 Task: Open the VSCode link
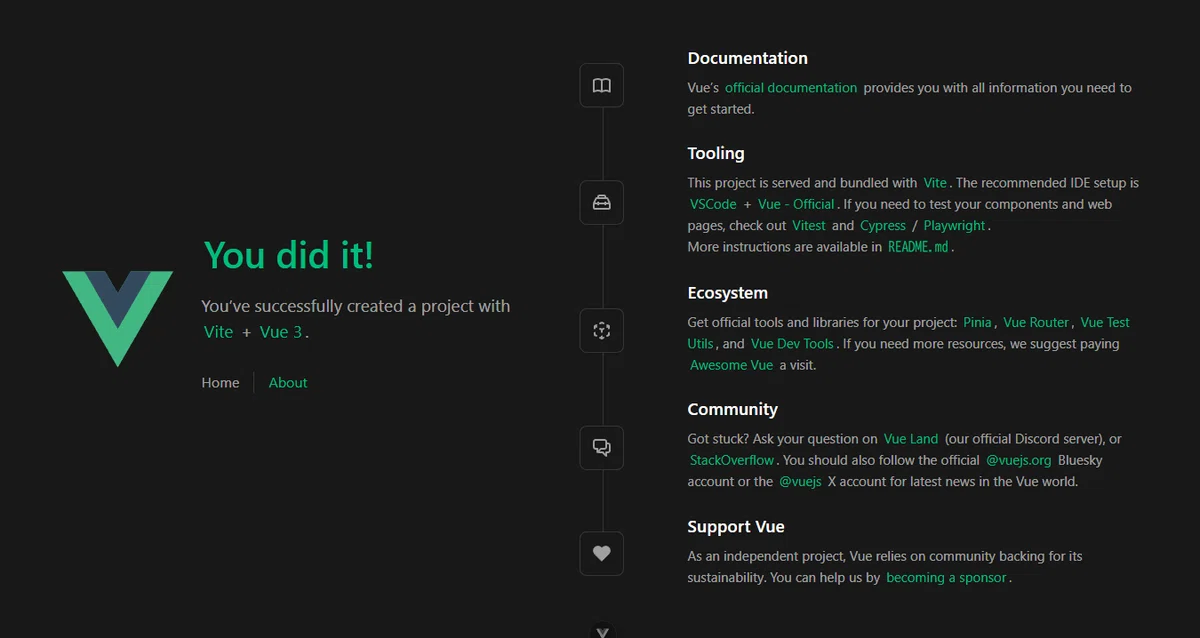pos(713,204)
